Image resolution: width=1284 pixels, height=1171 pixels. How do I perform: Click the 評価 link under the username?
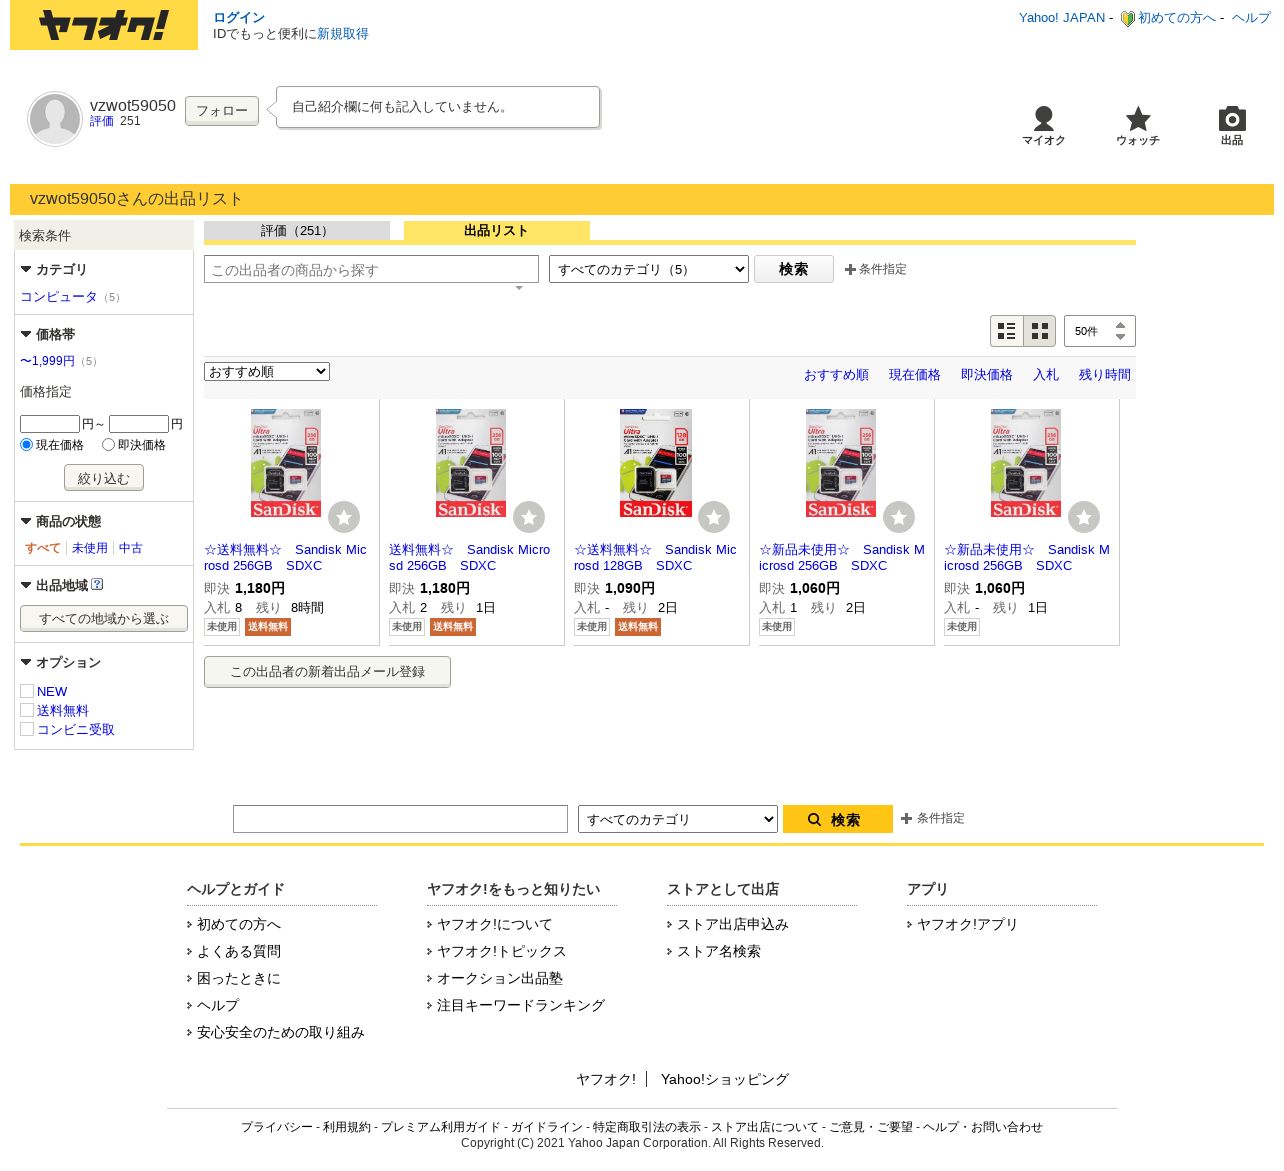click(102, 121)
